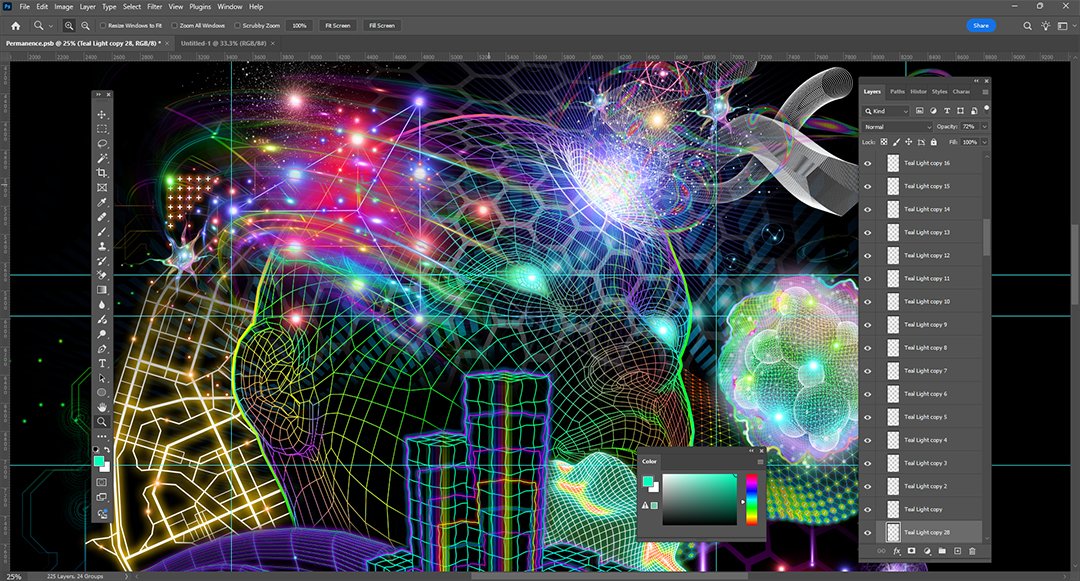This screenshot has height=581, width=1080.
Task: Add a layer style with fx button
Action: [897, 551]
